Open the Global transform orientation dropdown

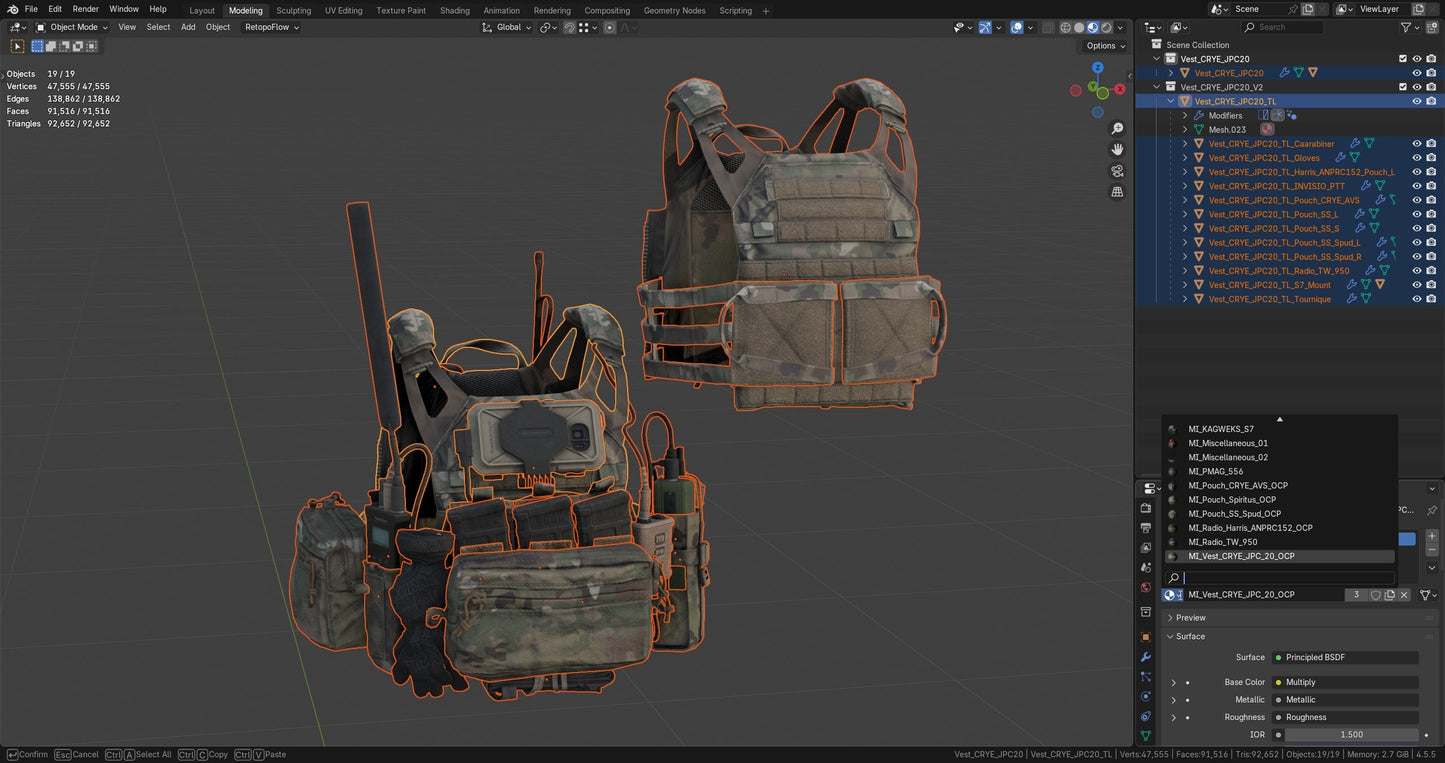[x=510, y=27]
